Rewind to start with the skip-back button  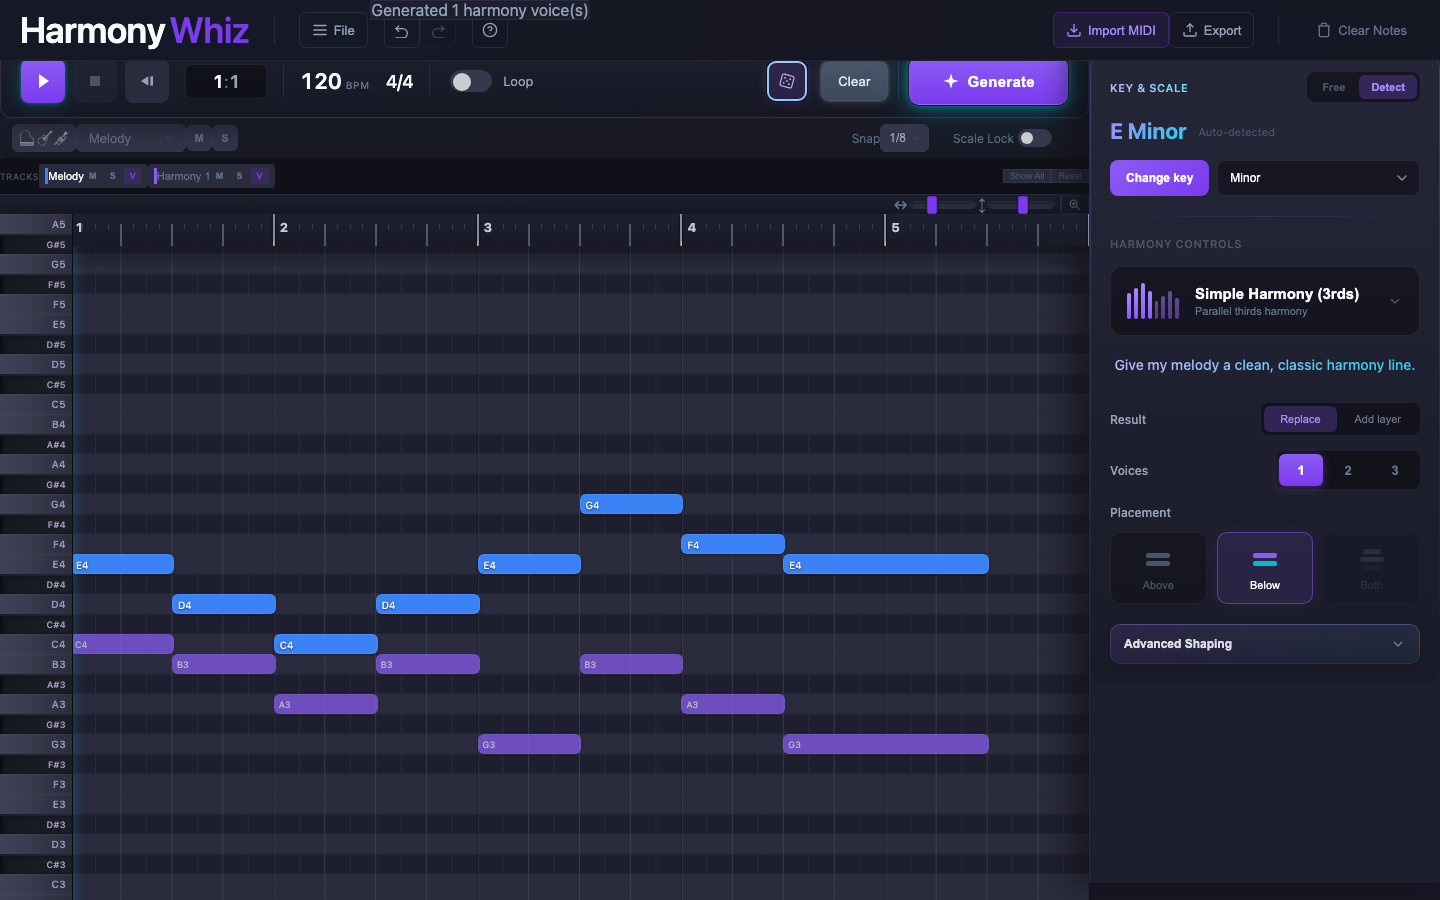pos(147,81)
